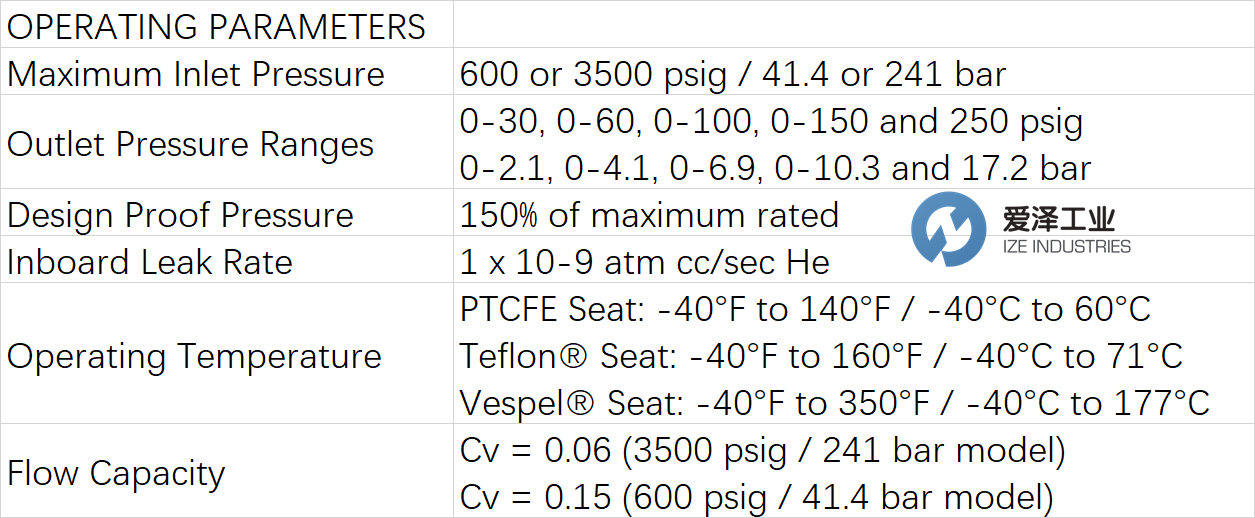Screen dimensions: 1255x518
Task: Click the 600 or 3500 psig value
Action: [x=732, y=75]
